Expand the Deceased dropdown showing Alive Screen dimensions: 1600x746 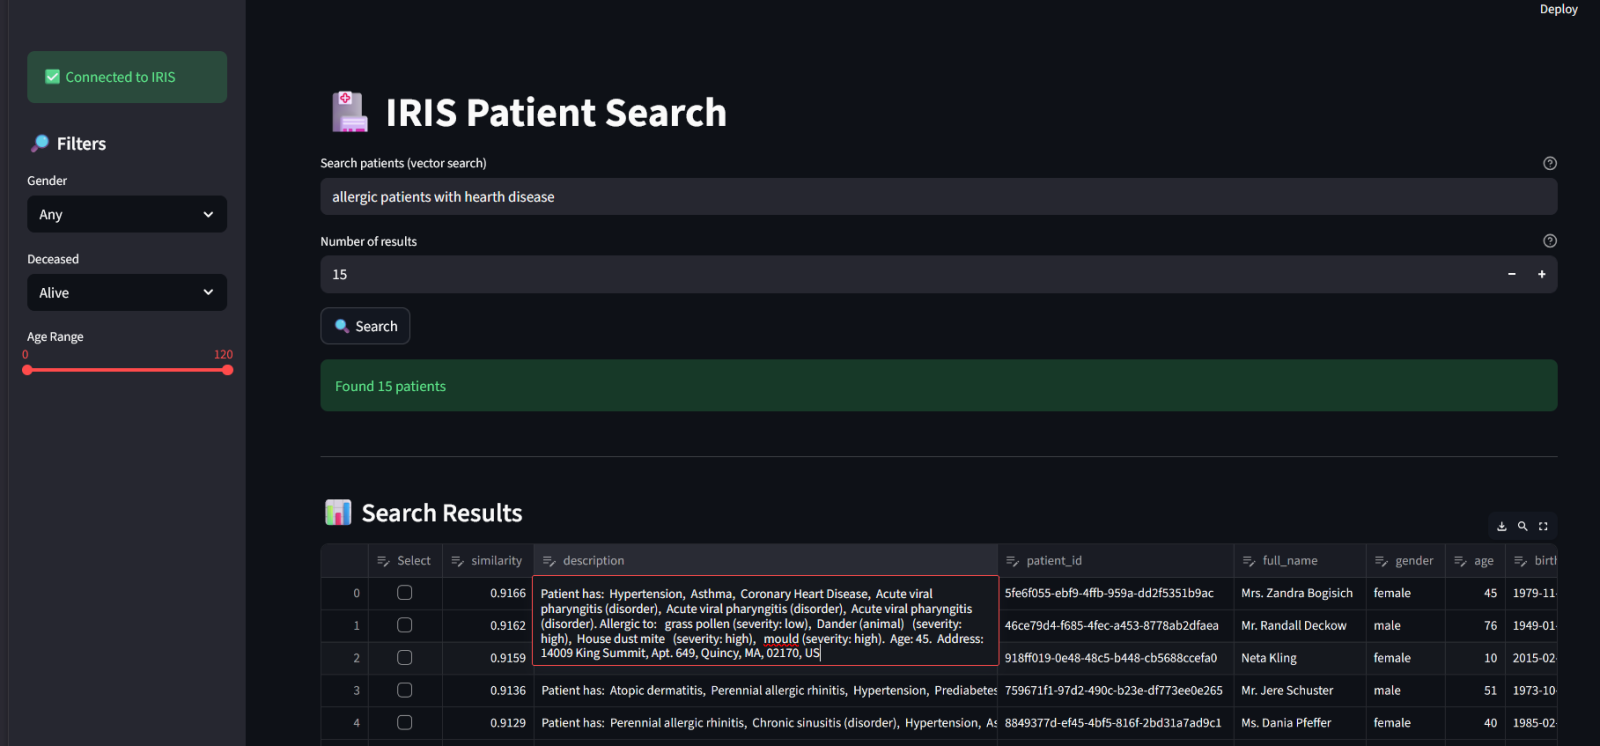click(x=127, y=293)
